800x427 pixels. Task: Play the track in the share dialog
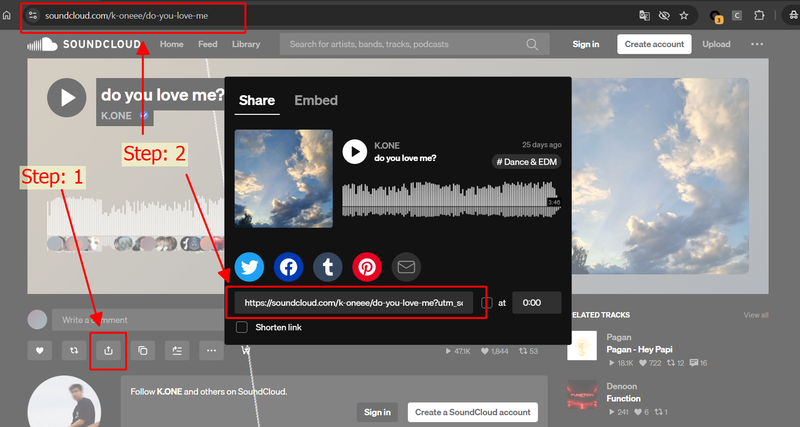355,152
